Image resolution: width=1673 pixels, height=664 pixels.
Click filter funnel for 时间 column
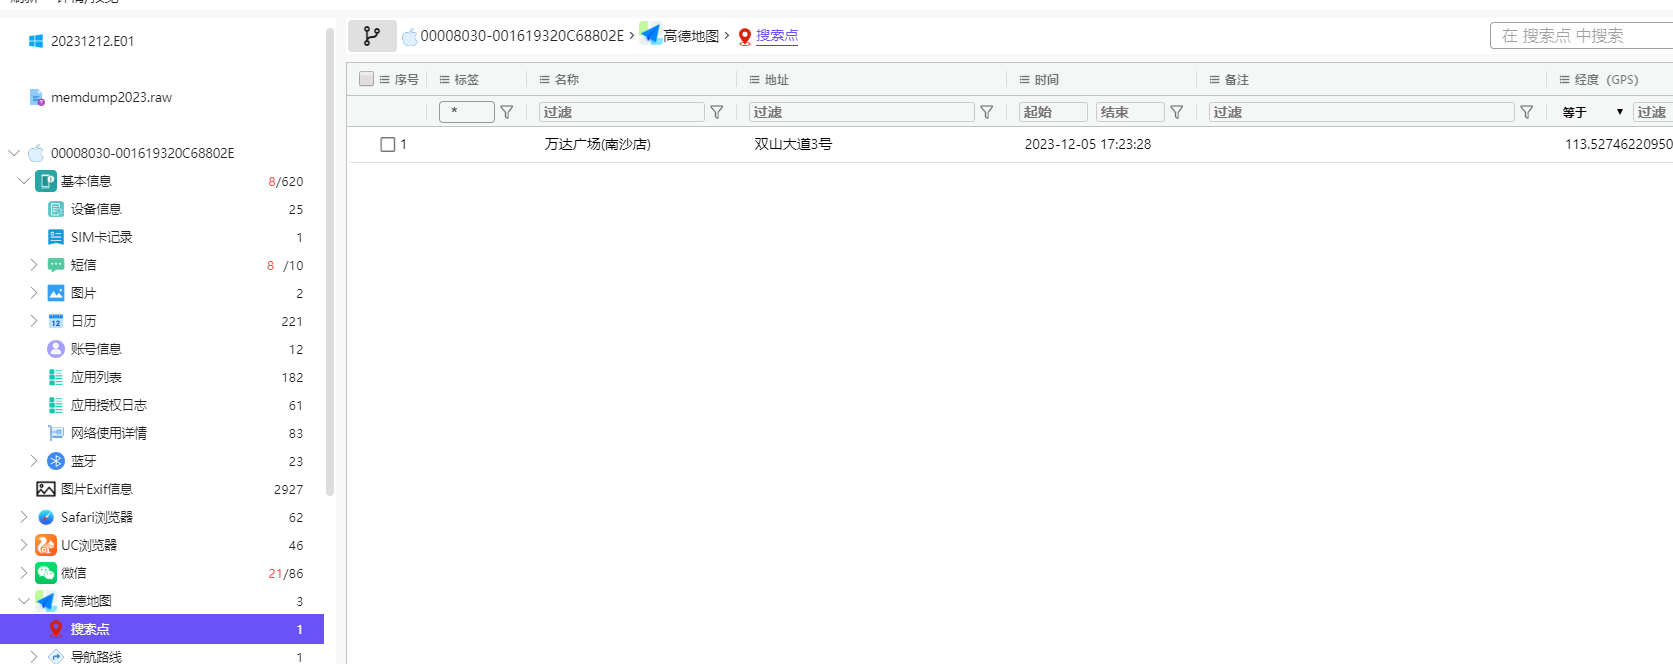(1177, 112)
